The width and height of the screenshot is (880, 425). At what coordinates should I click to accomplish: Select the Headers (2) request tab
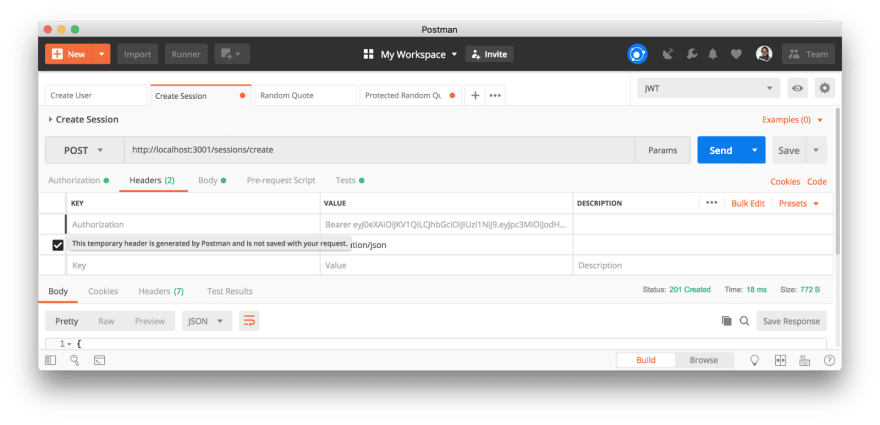pos(152,180)
